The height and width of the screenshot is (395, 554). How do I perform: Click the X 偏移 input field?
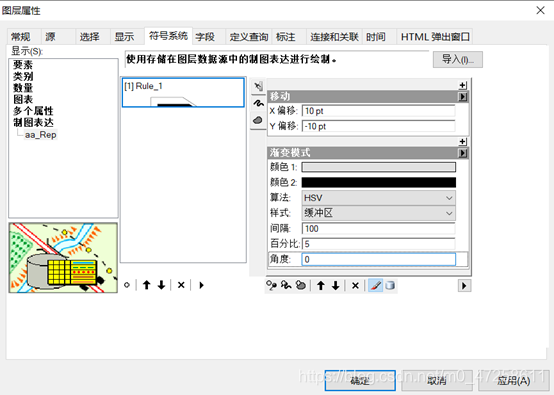(x=379, y=111)
